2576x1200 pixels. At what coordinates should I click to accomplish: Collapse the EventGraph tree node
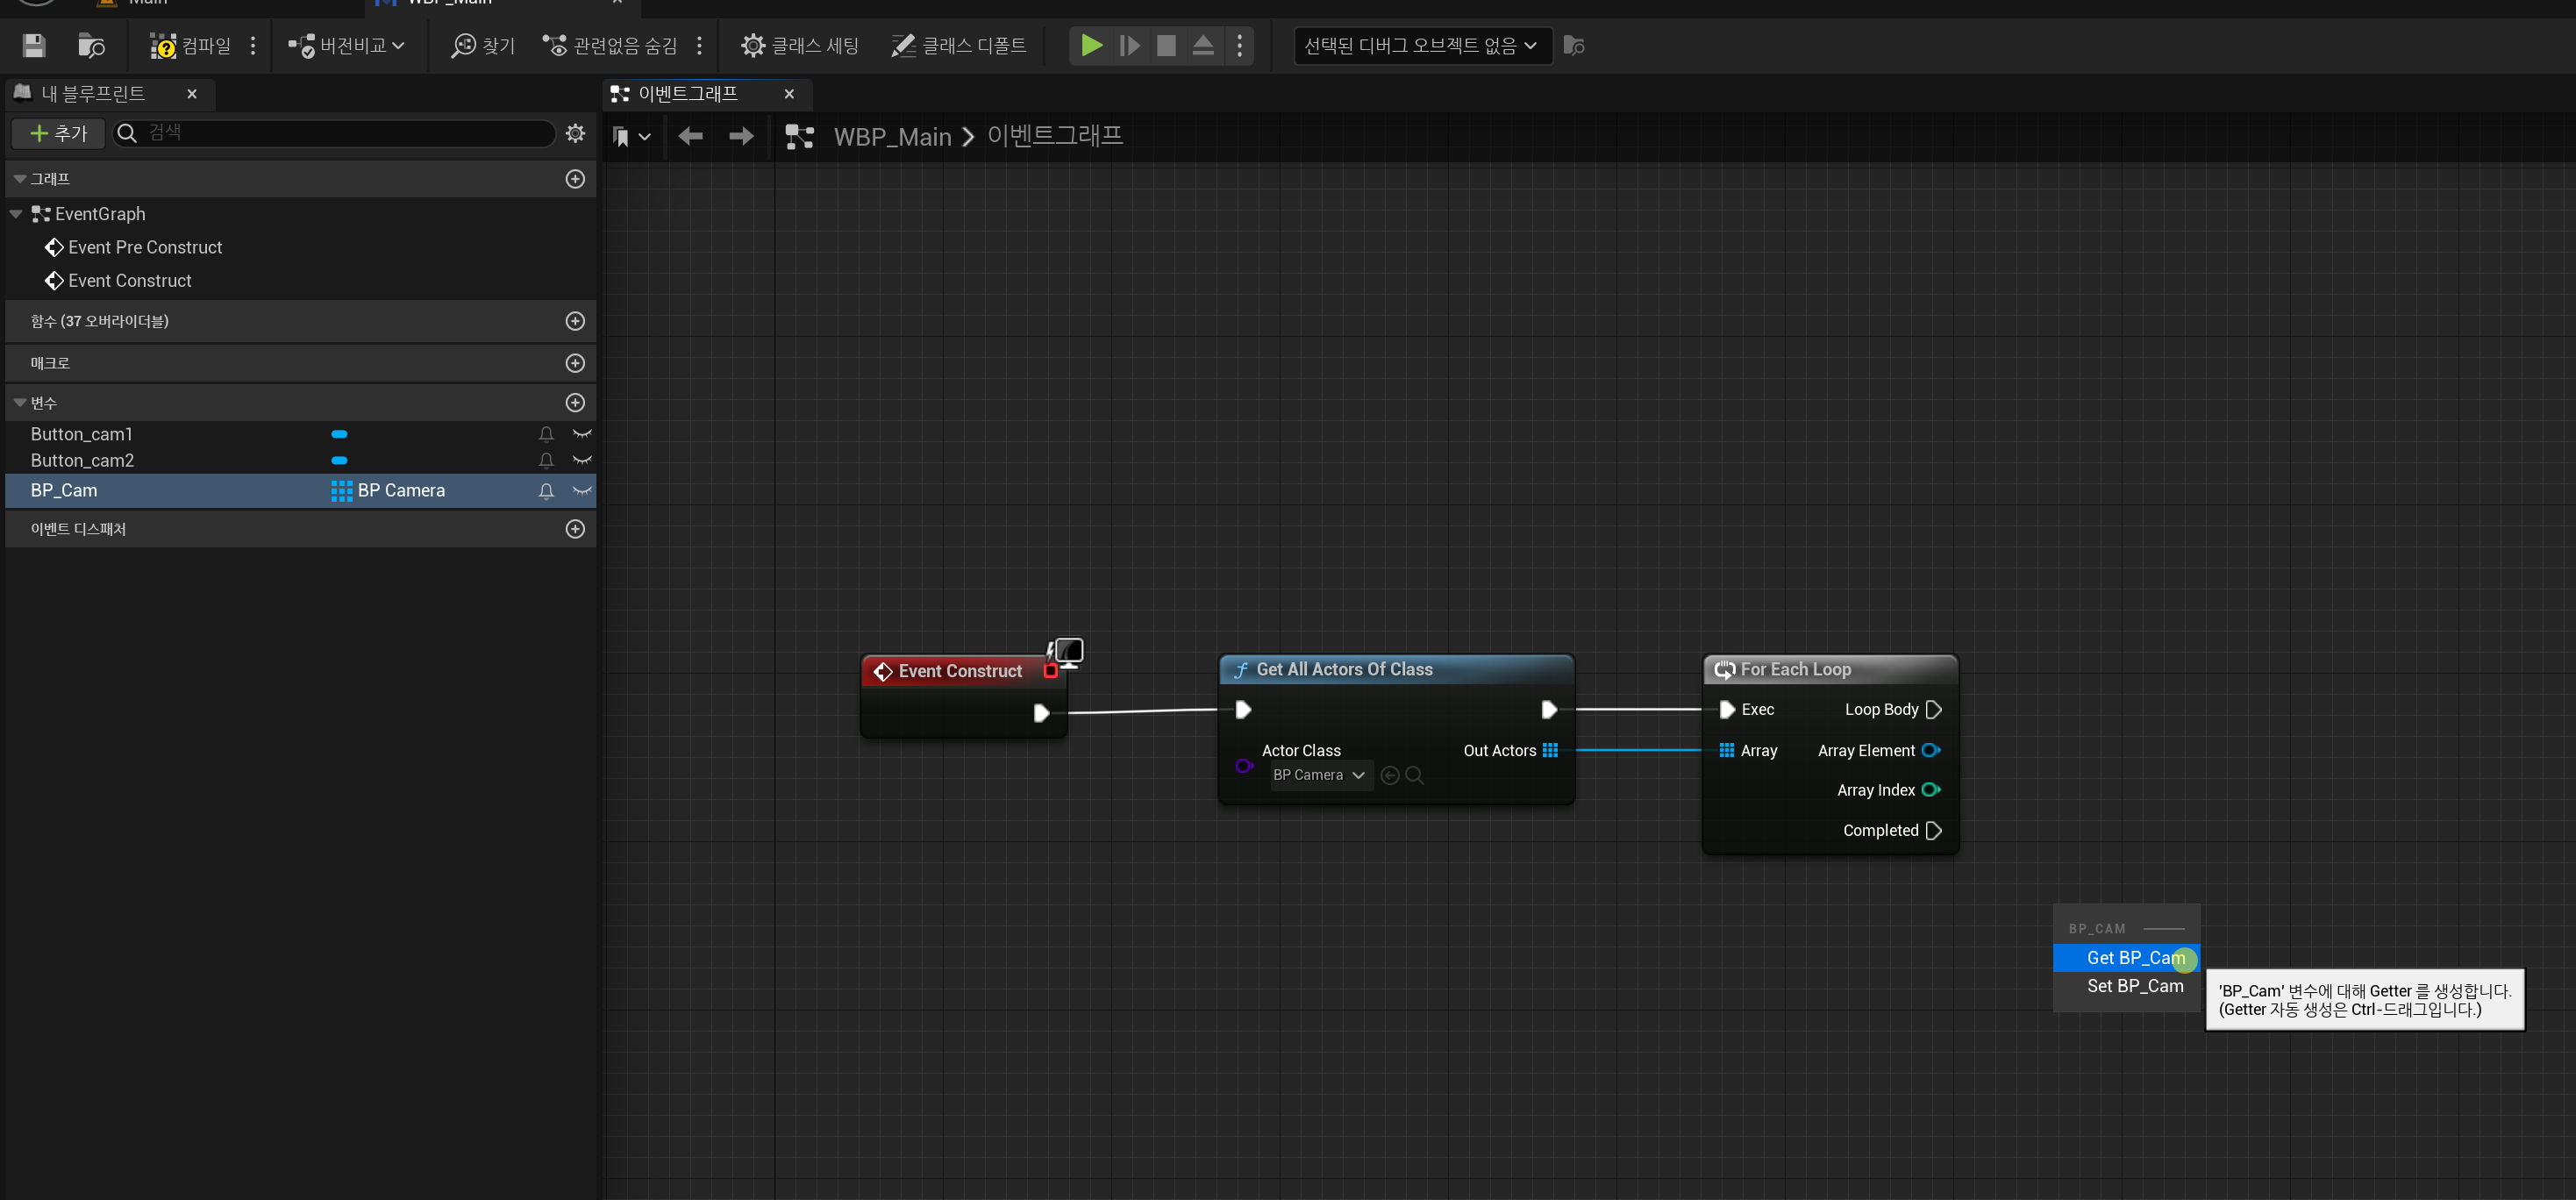(x=16, y=214)
